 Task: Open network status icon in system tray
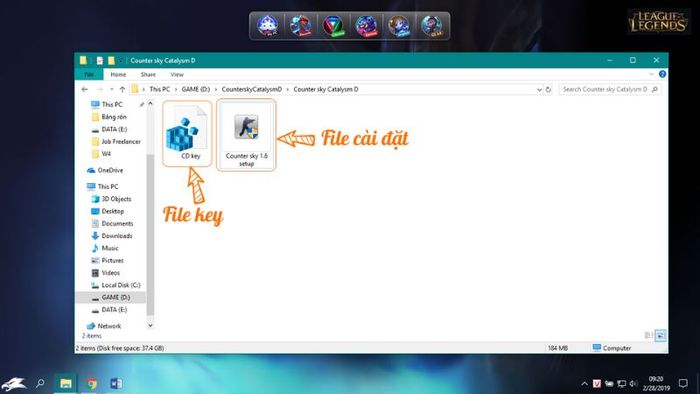(621, 383)
